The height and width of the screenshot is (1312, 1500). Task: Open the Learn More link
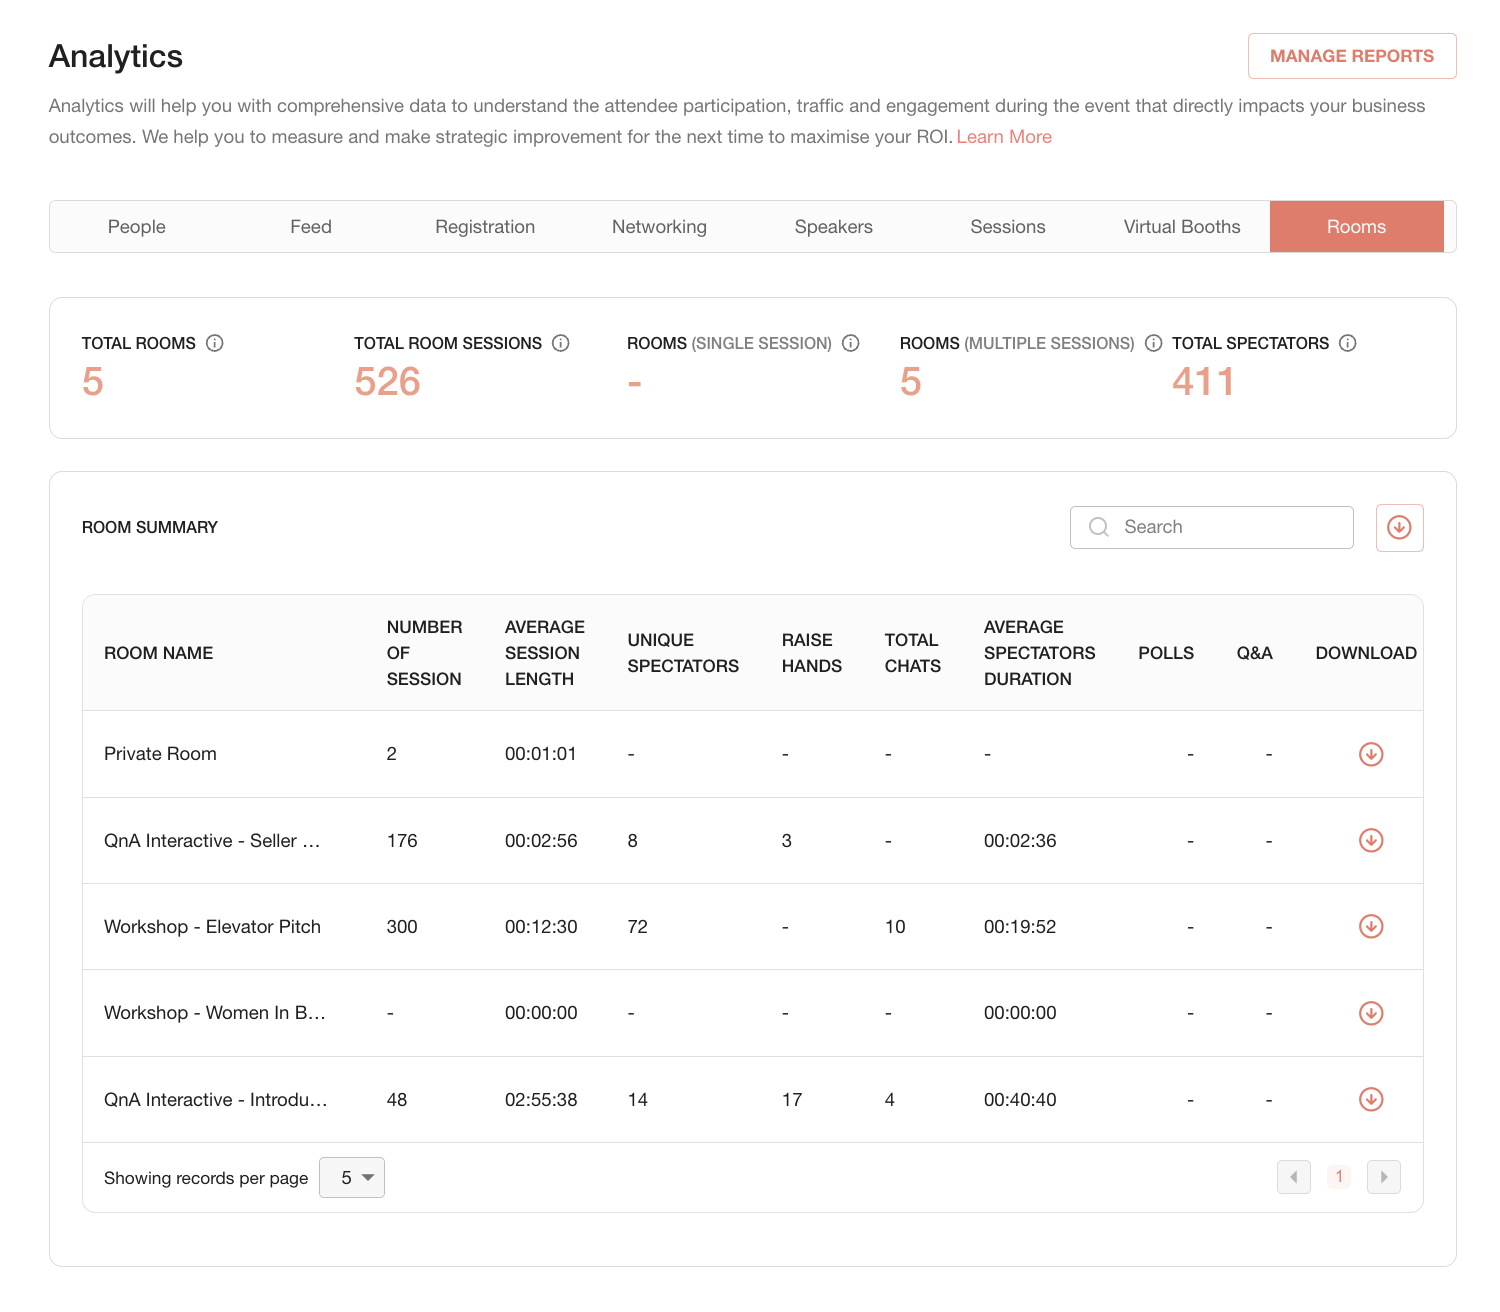point(1004,137)
